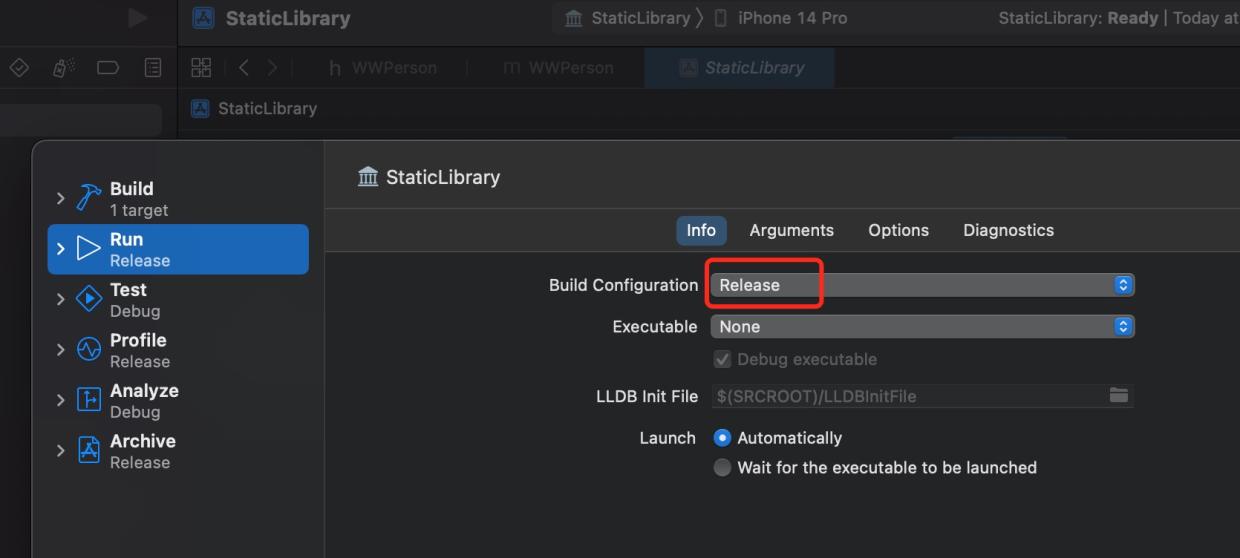Open the debug navigator spray icon

pyautogui.click(x=63, y=68)
